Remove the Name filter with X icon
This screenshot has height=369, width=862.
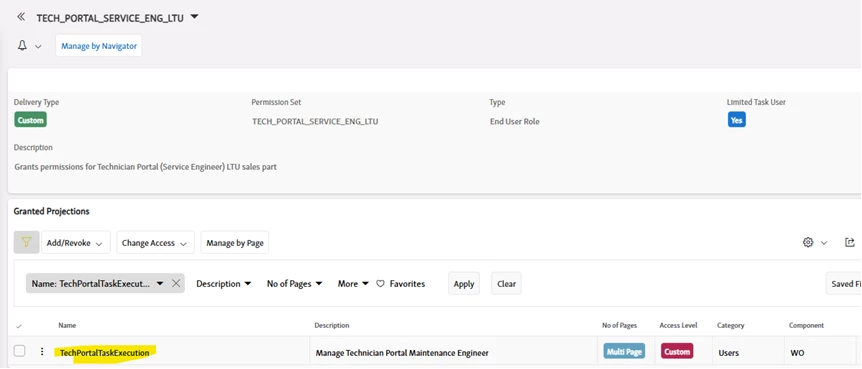(176, 284)
